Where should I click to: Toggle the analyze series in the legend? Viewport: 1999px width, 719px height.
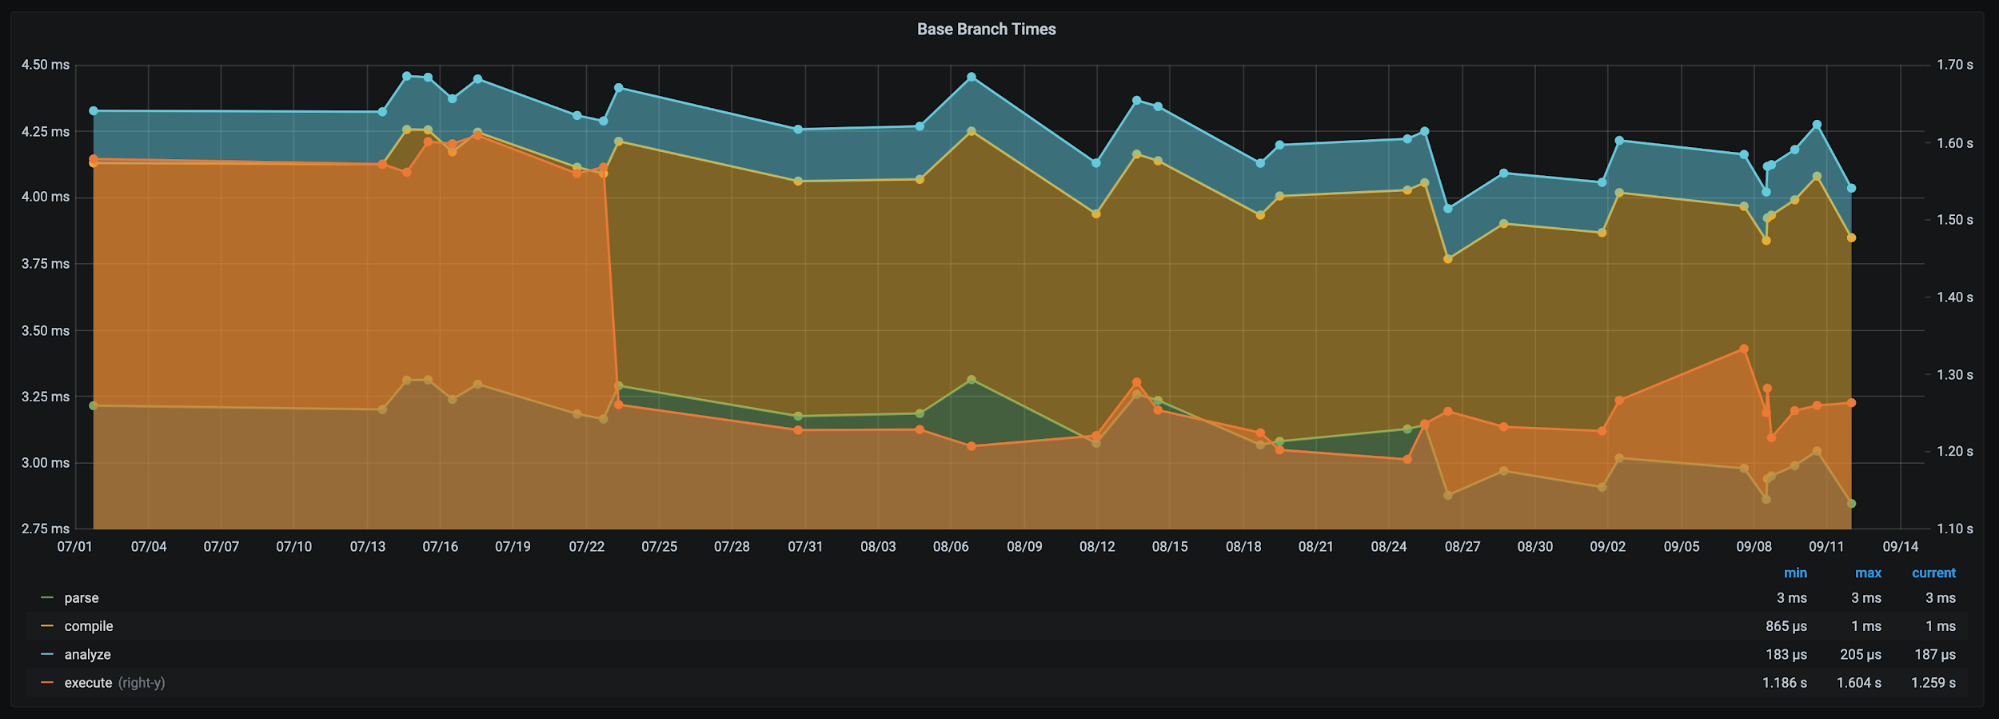pyautogui.click(x=87, y=654)
